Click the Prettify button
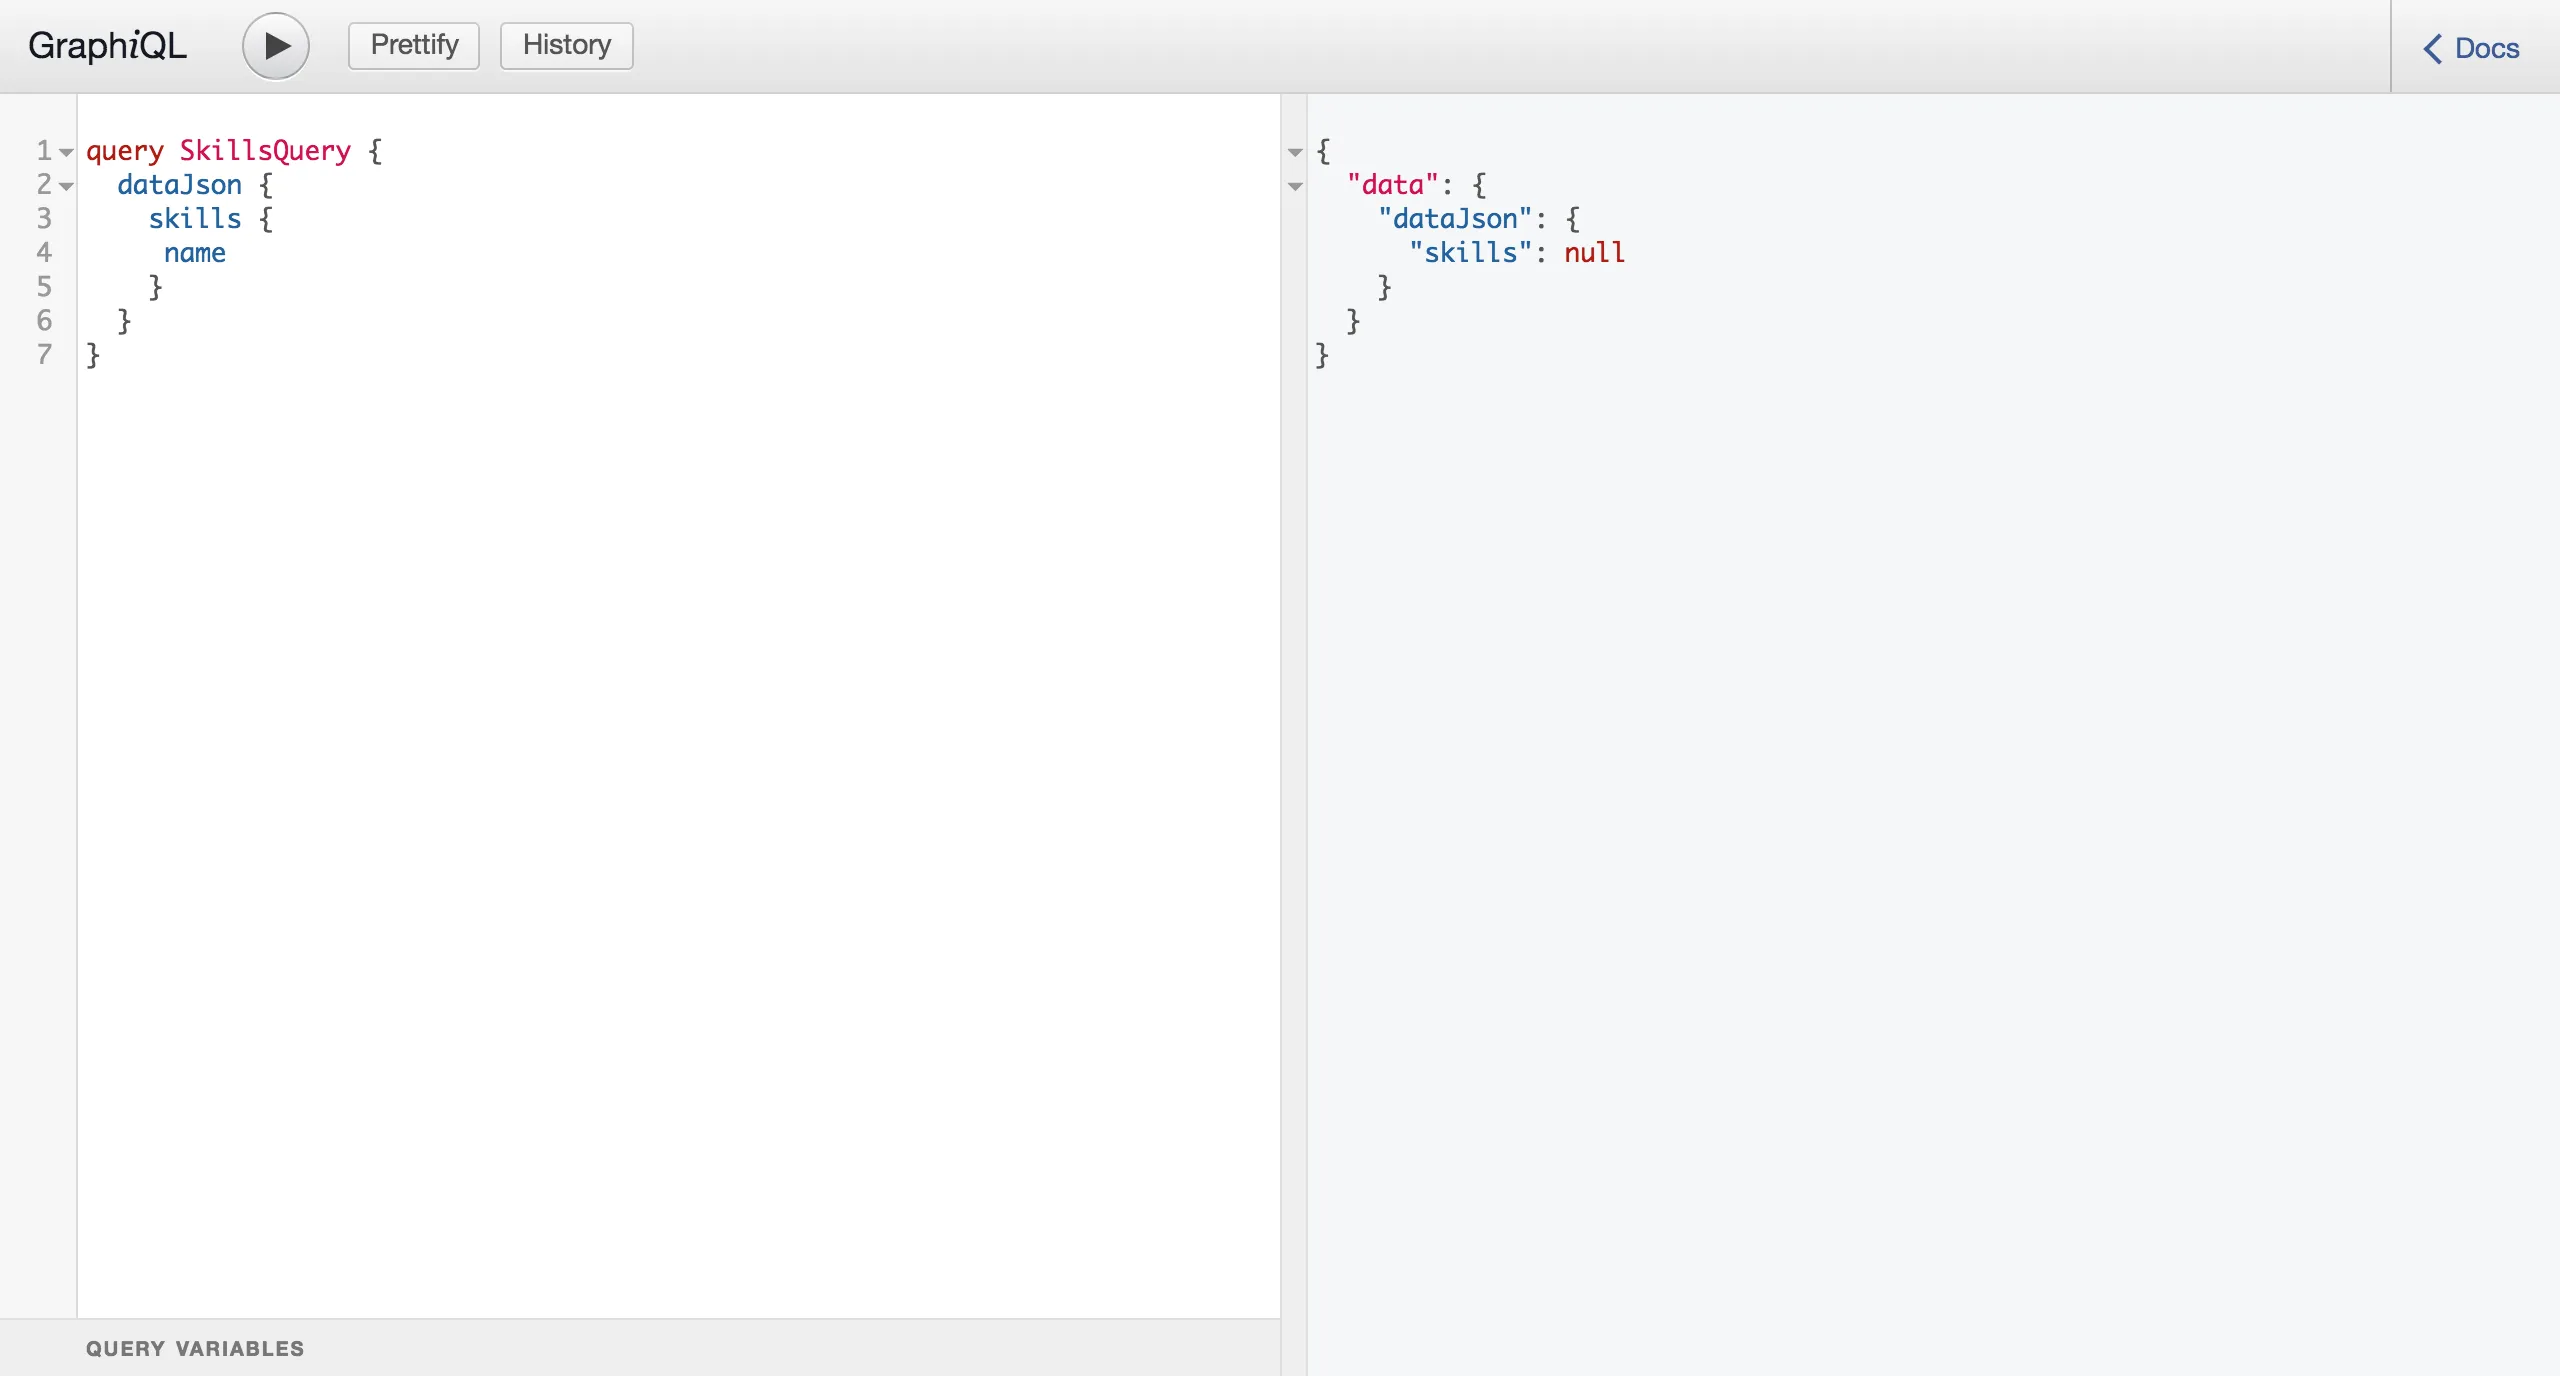 [414, 46]
